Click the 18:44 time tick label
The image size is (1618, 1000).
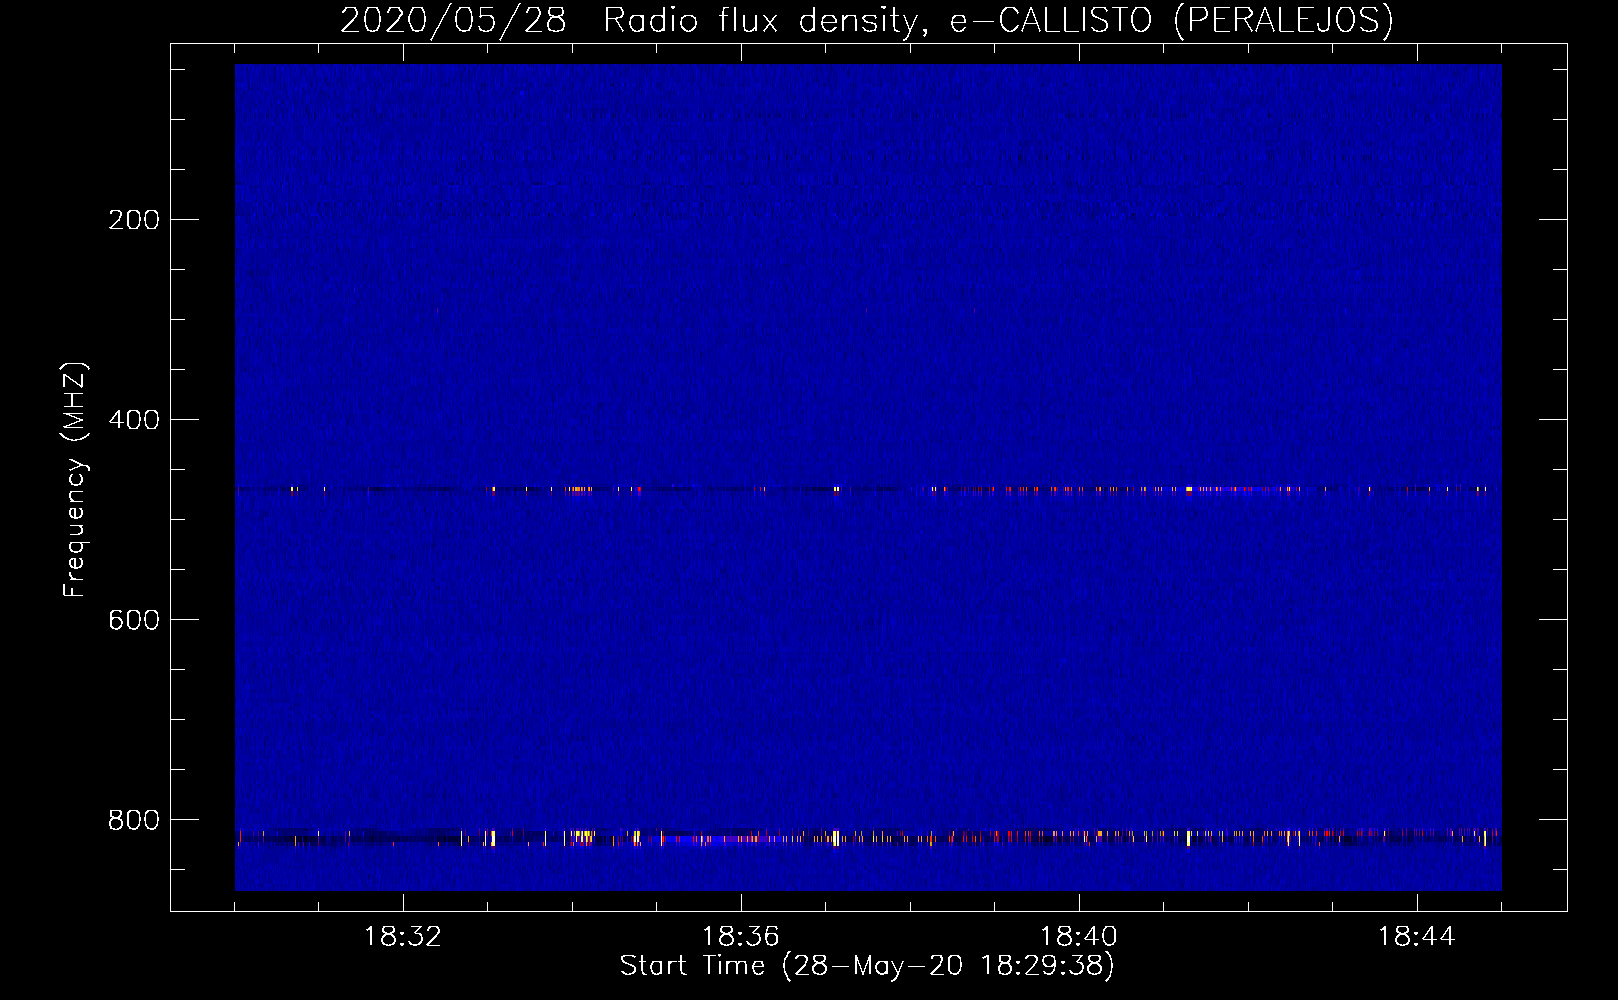coord(1417,937)
